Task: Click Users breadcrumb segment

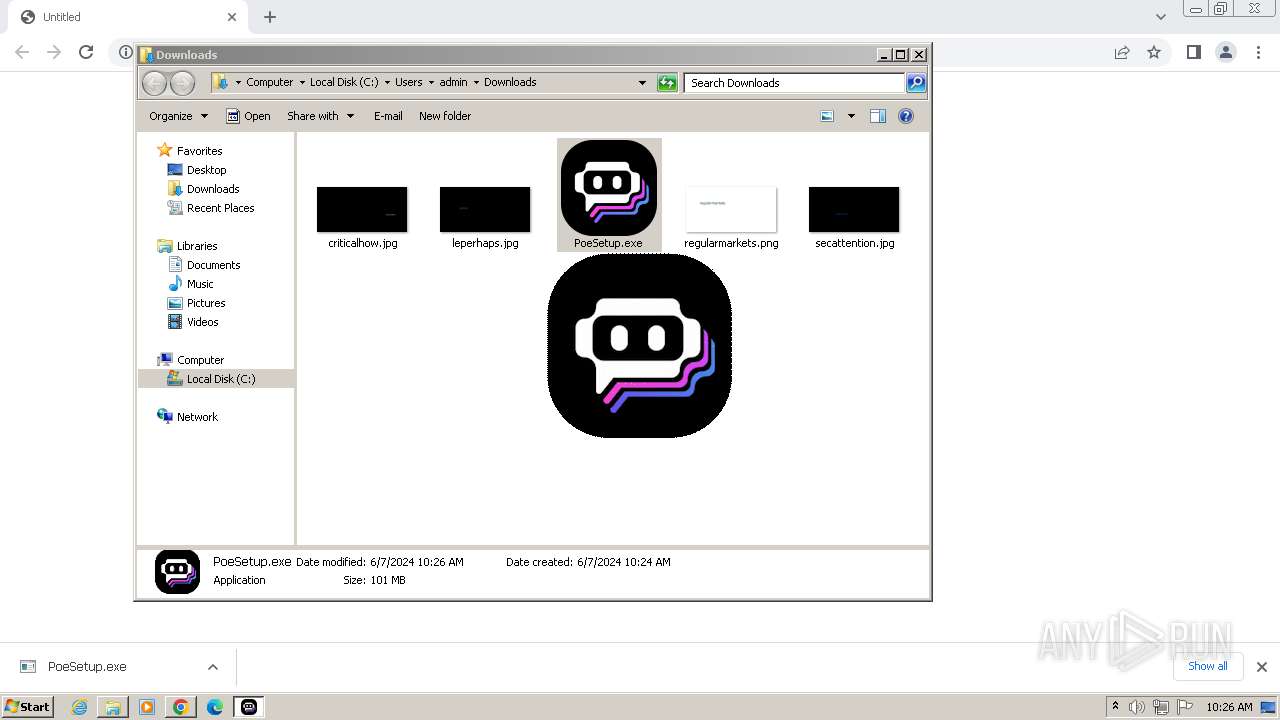Action: tap(408, 82)
